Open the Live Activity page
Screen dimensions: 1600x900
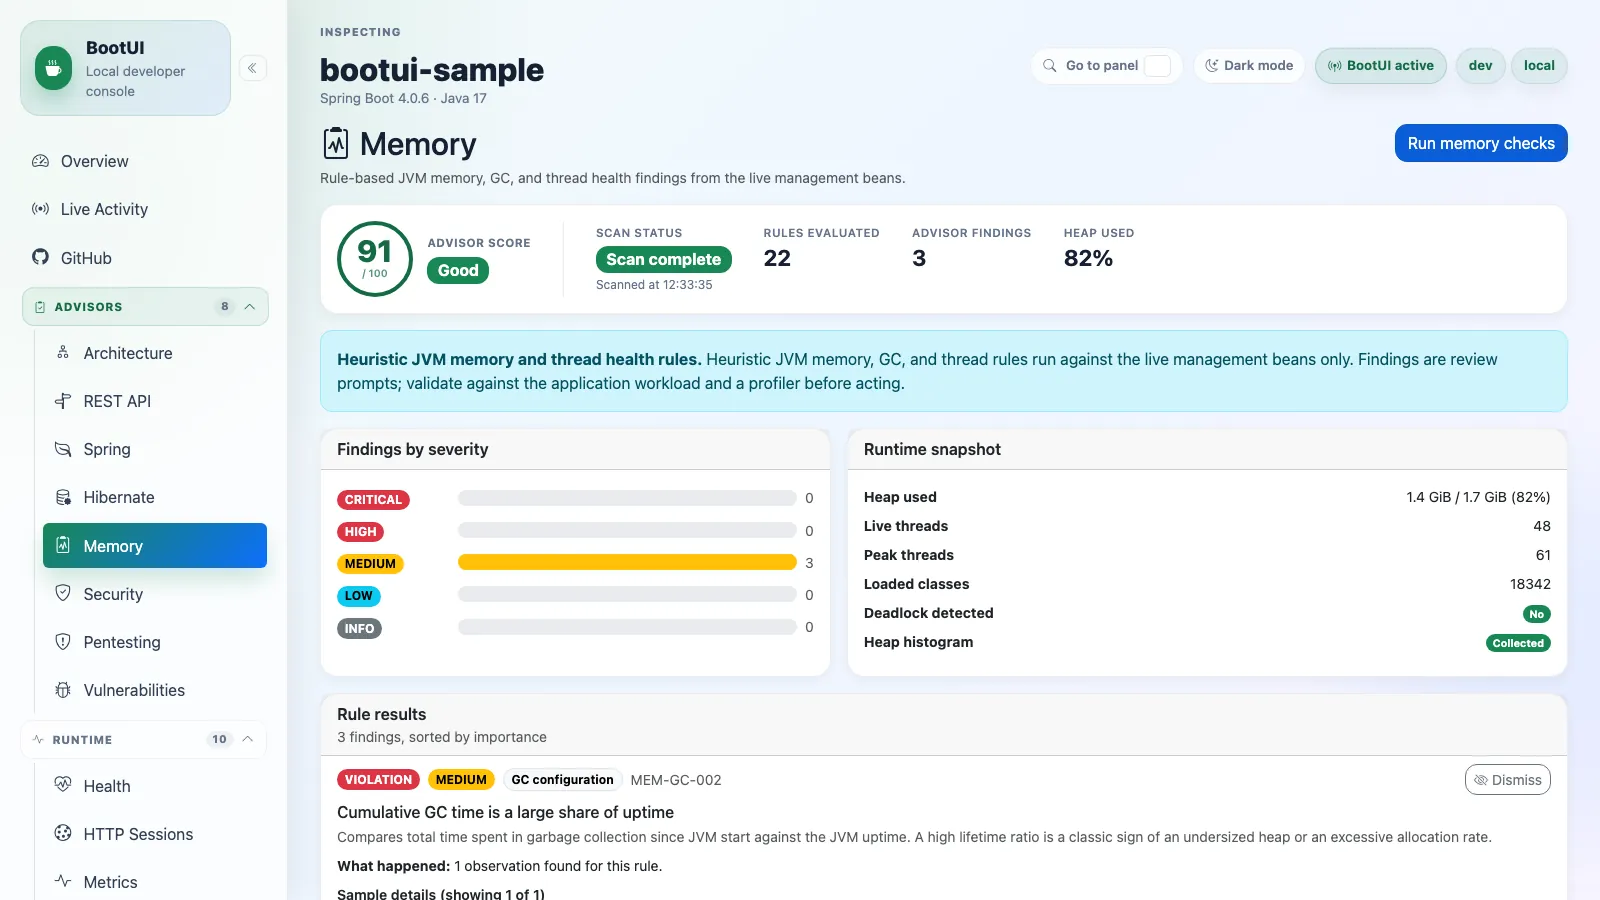tap(145, 209)
